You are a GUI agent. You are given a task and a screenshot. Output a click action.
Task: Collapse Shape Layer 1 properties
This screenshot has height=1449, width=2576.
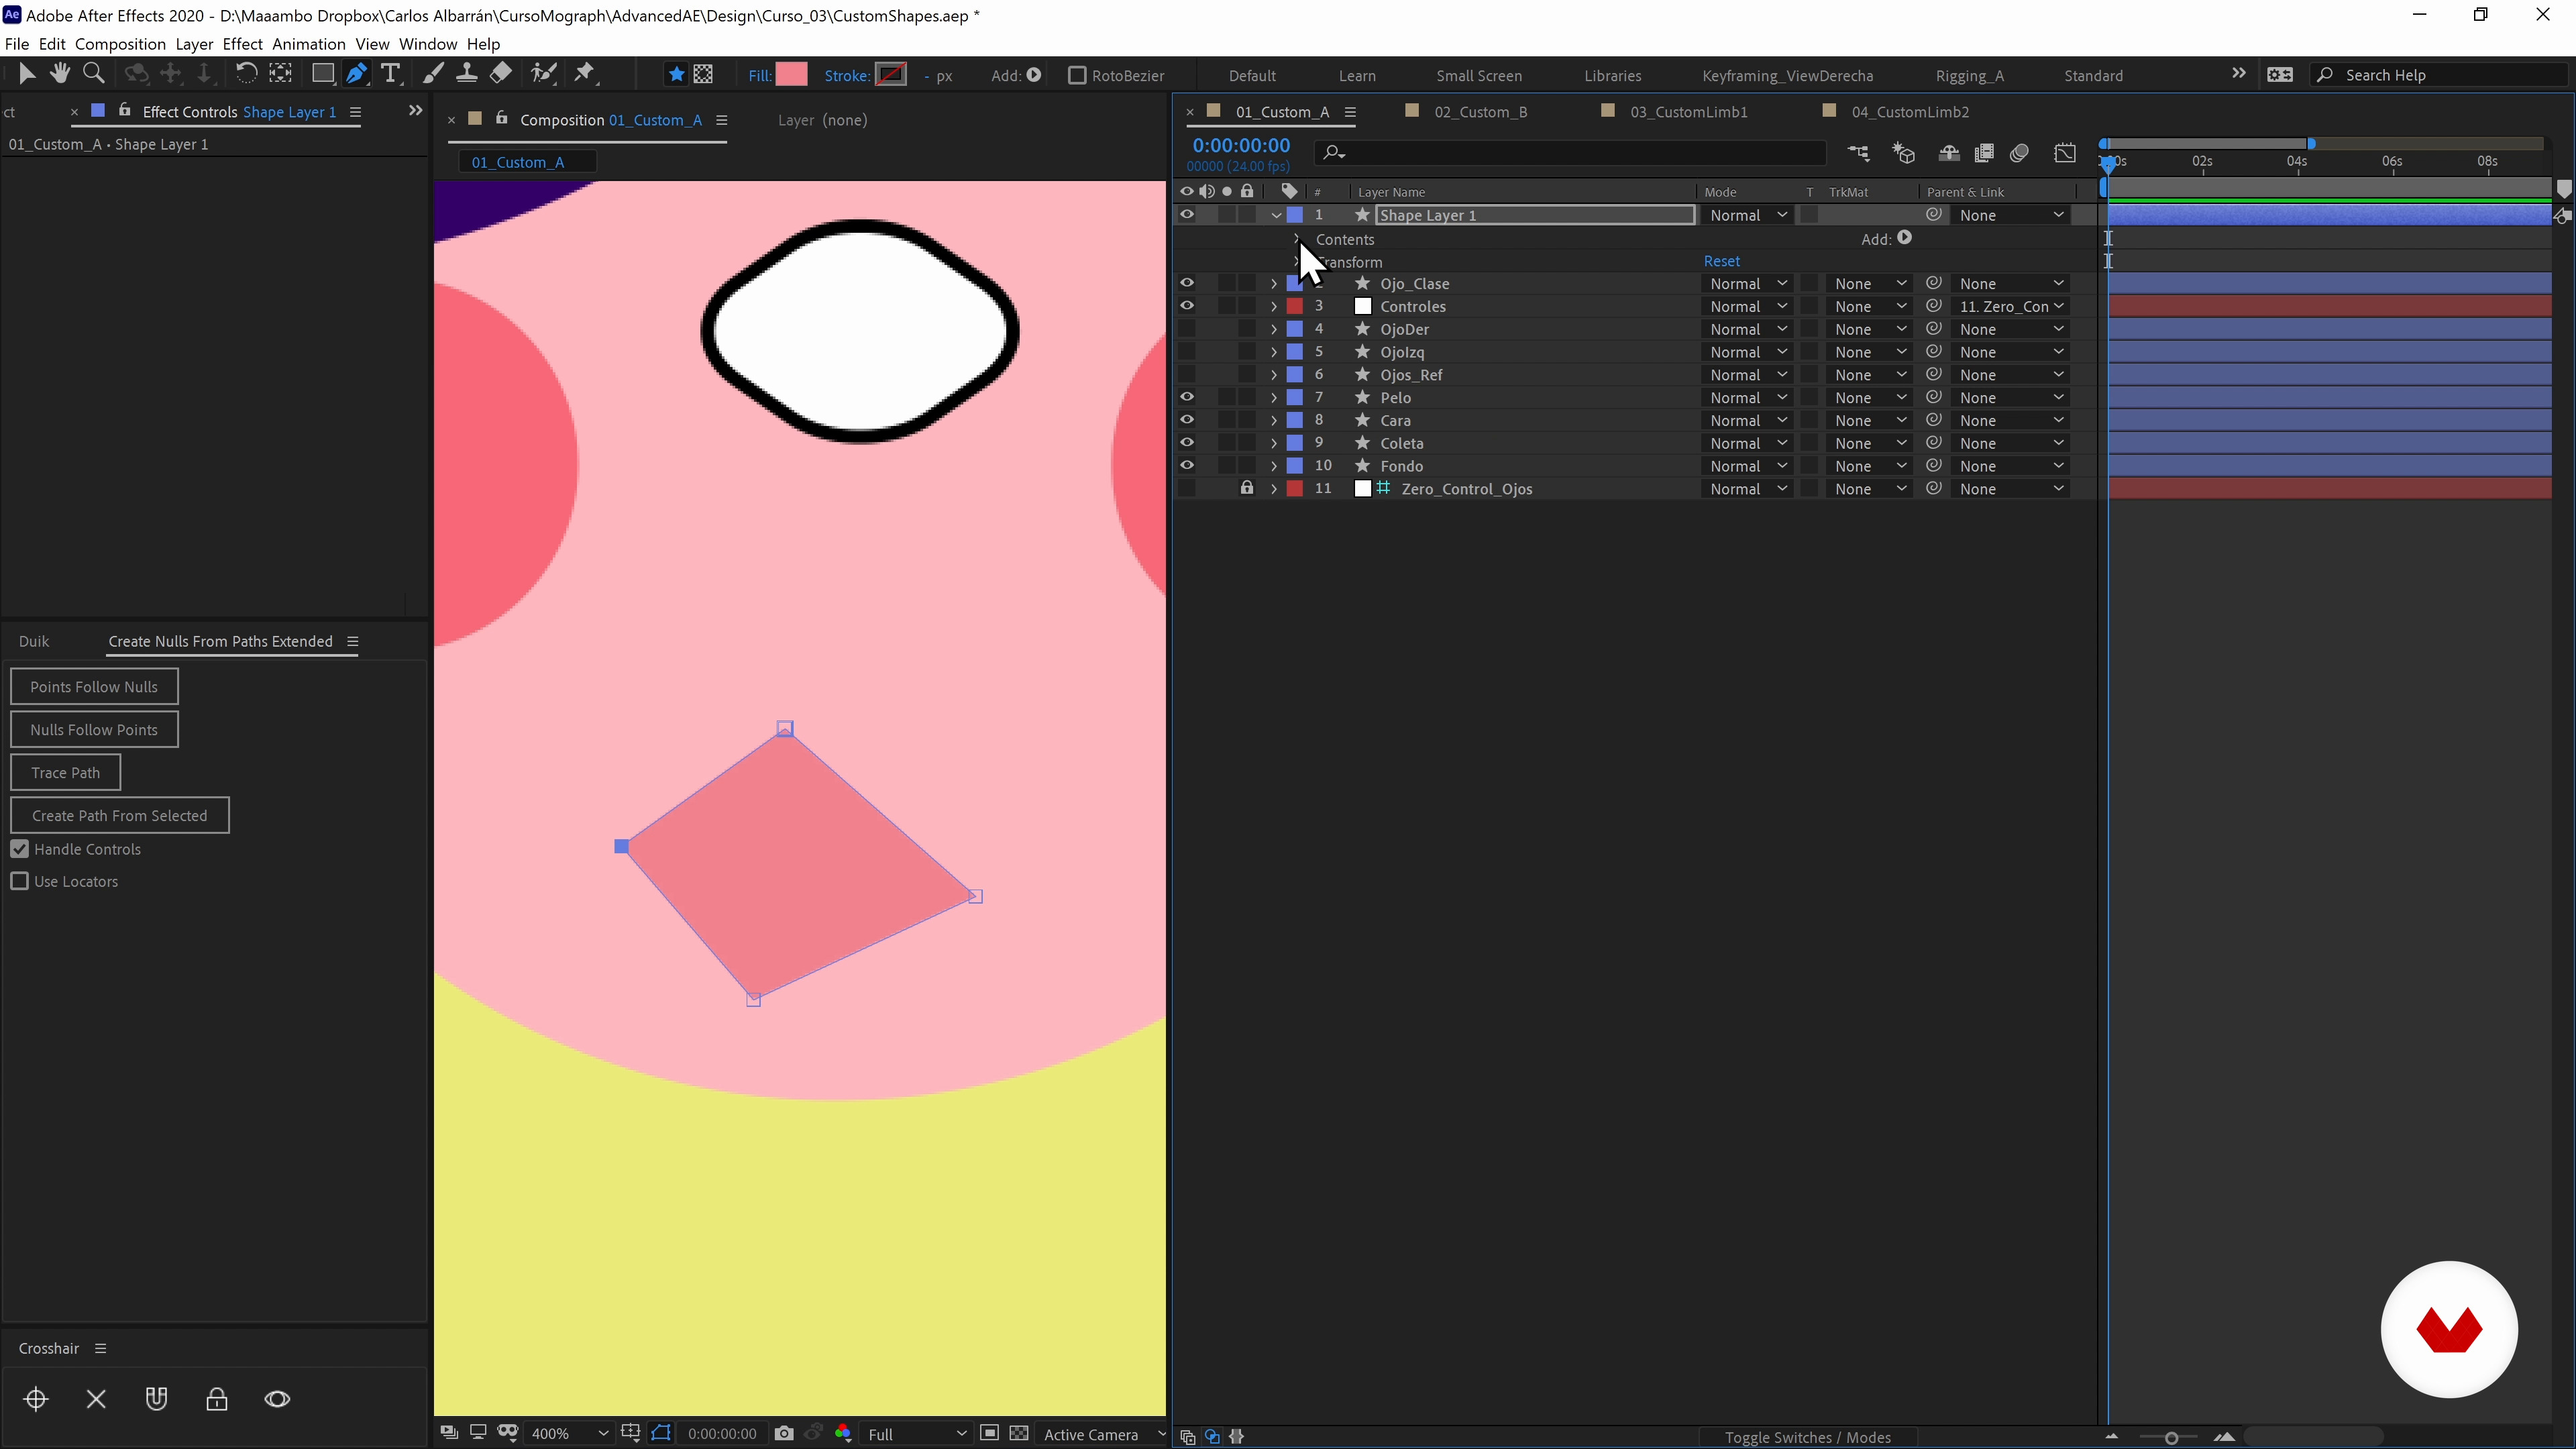pyautogui.click(x=1276, y=215)
